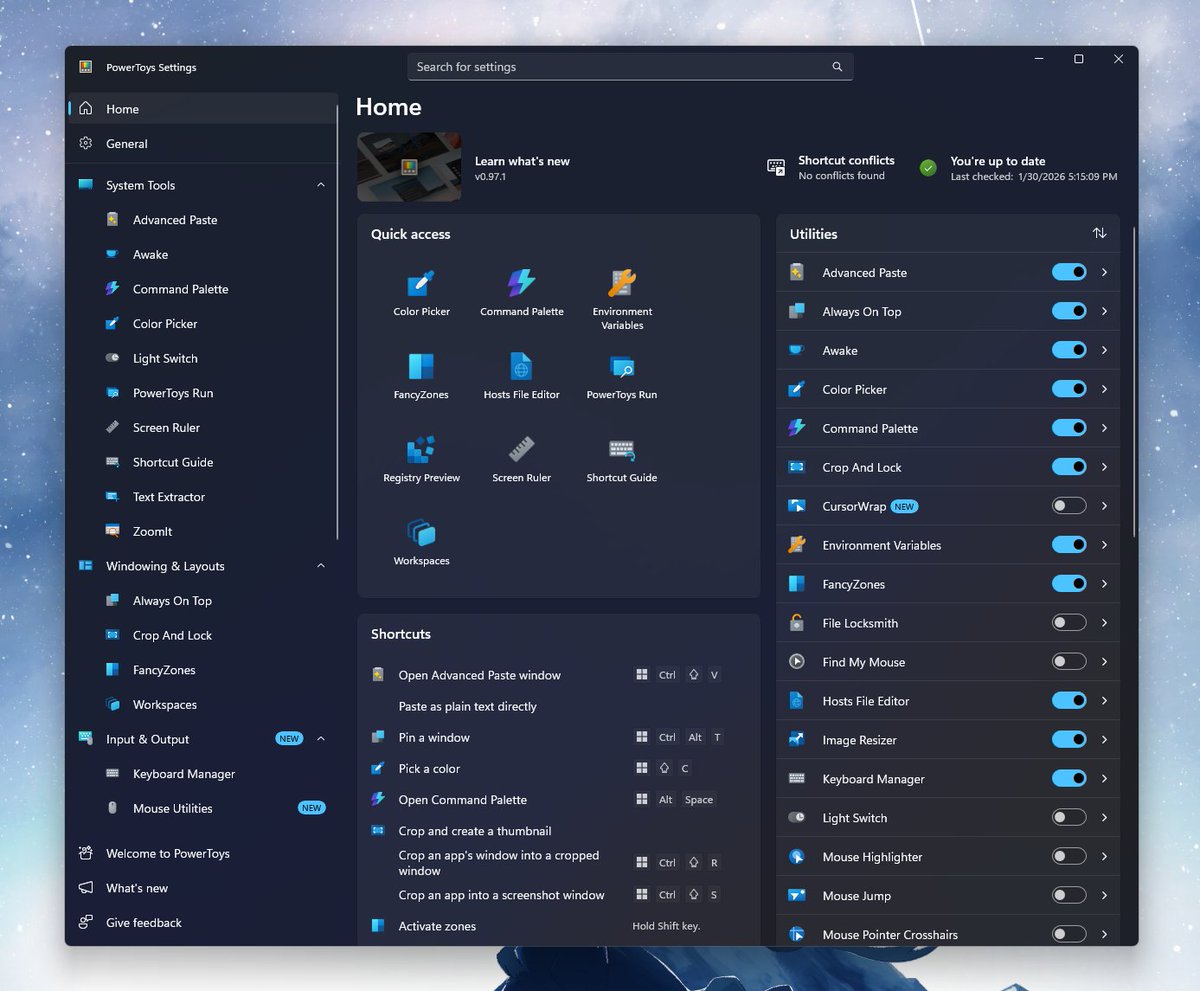Click the green up-to-date checkmark icon
The image size is (1200, 991).
pos(928,167)
